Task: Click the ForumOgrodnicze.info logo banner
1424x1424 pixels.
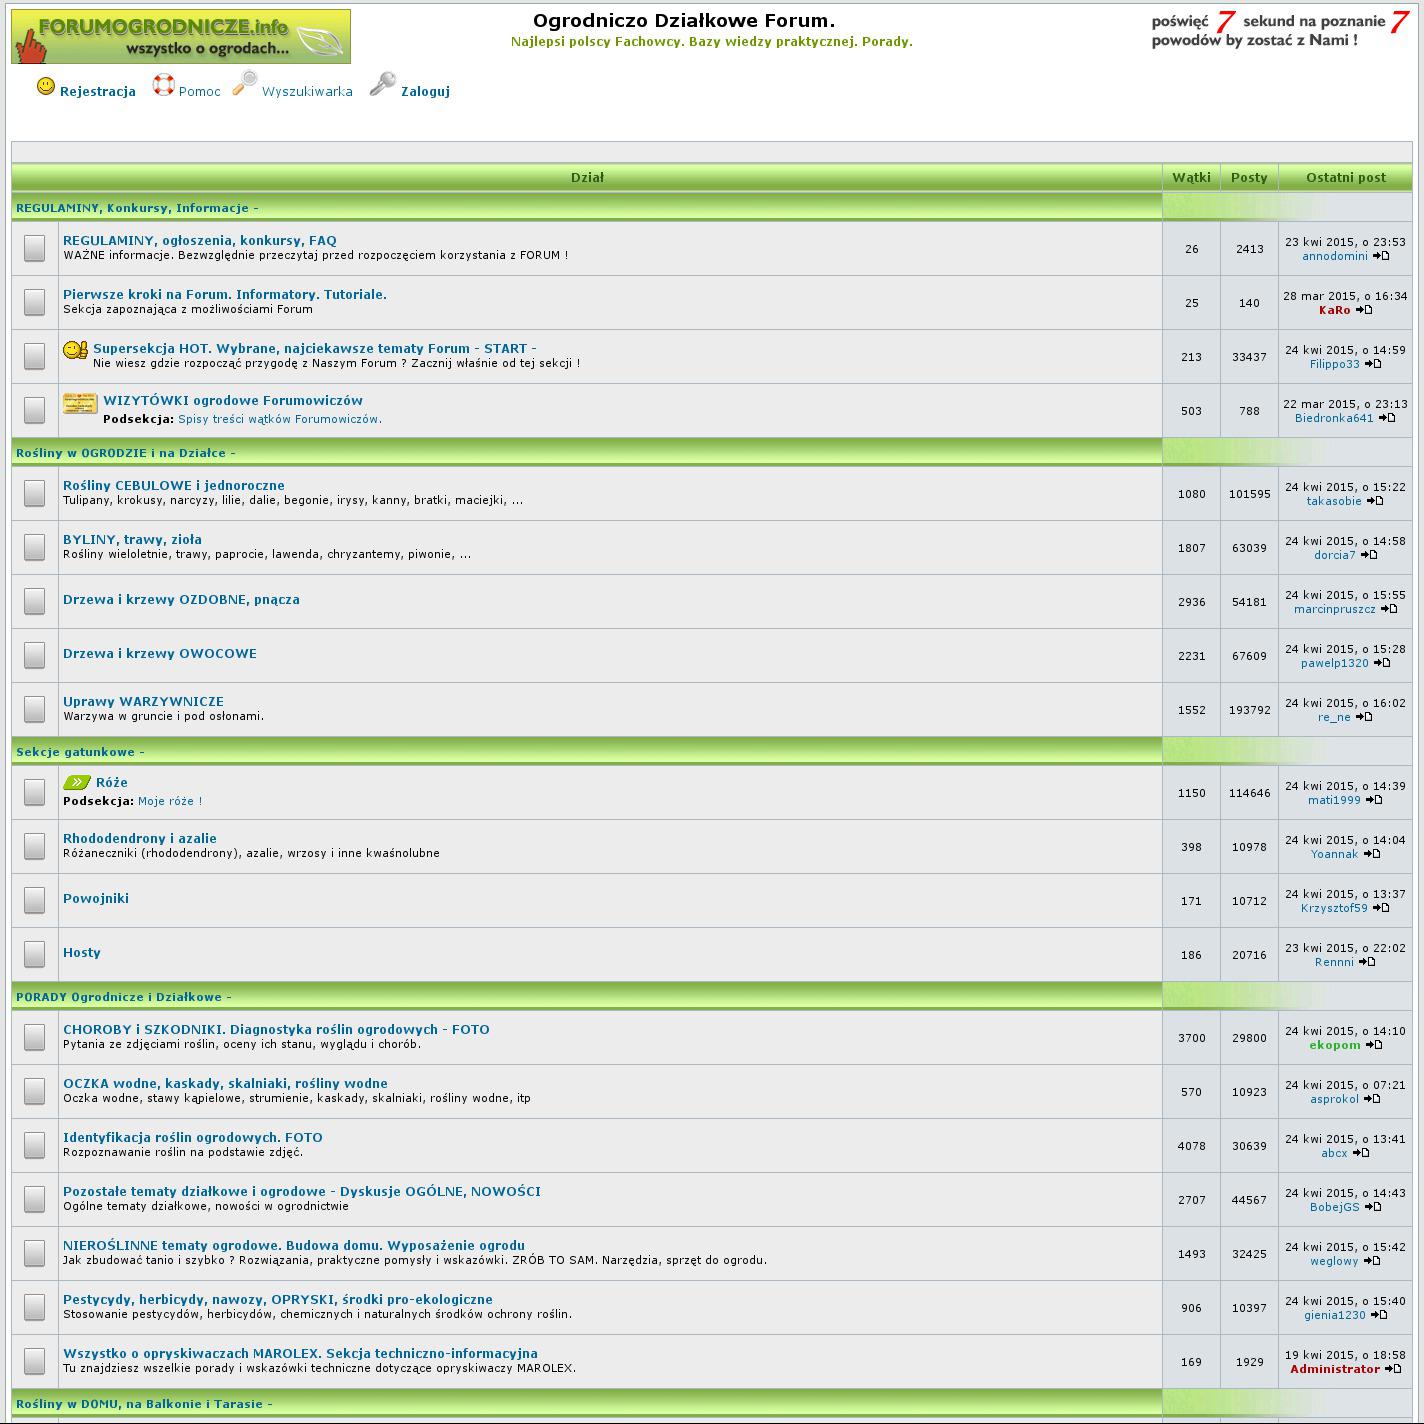Action: point(181,37)
